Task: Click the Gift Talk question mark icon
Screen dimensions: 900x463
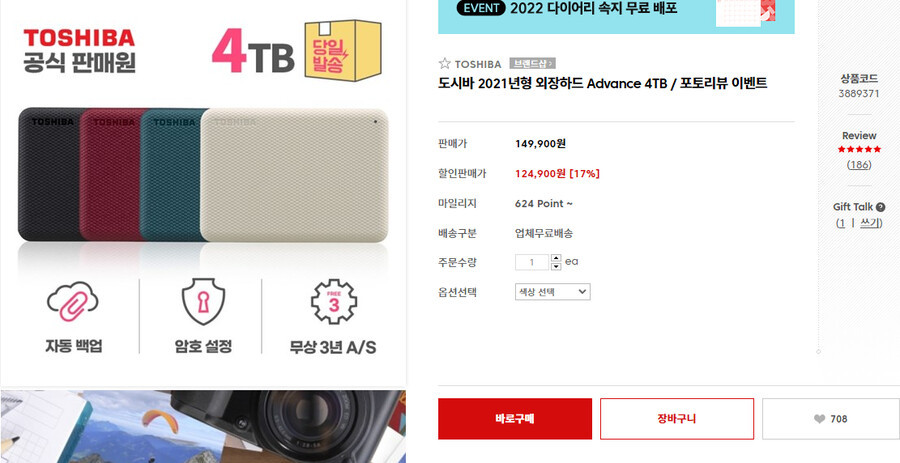Action: click(x=880, y=207)
